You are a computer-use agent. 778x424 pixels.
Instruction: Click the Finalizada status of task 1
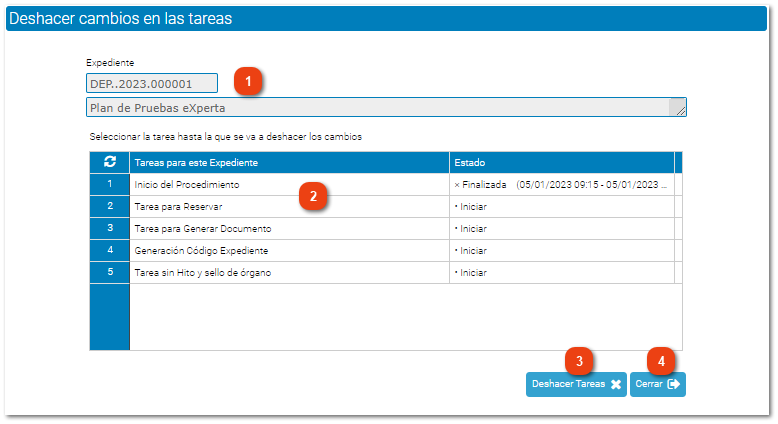pos(562,184)
